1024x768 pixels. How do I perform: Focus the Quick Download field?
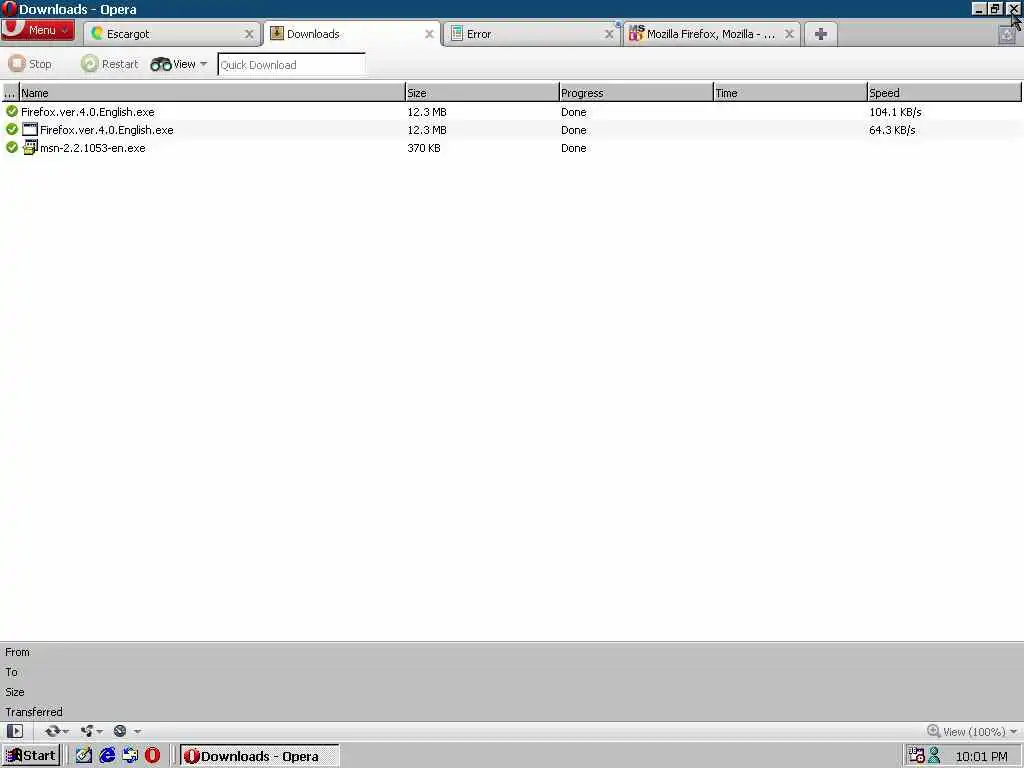pyautogui.click(x=291, y=65)
